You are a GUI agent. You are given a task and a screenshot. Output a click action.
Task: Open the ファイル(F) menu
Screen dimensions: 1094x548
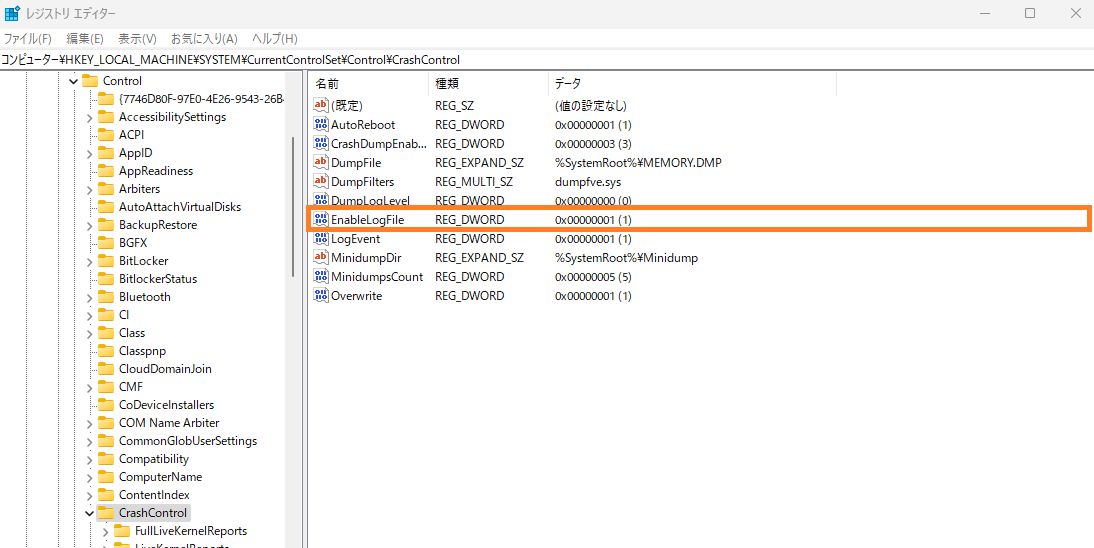[x=27, y=39]
